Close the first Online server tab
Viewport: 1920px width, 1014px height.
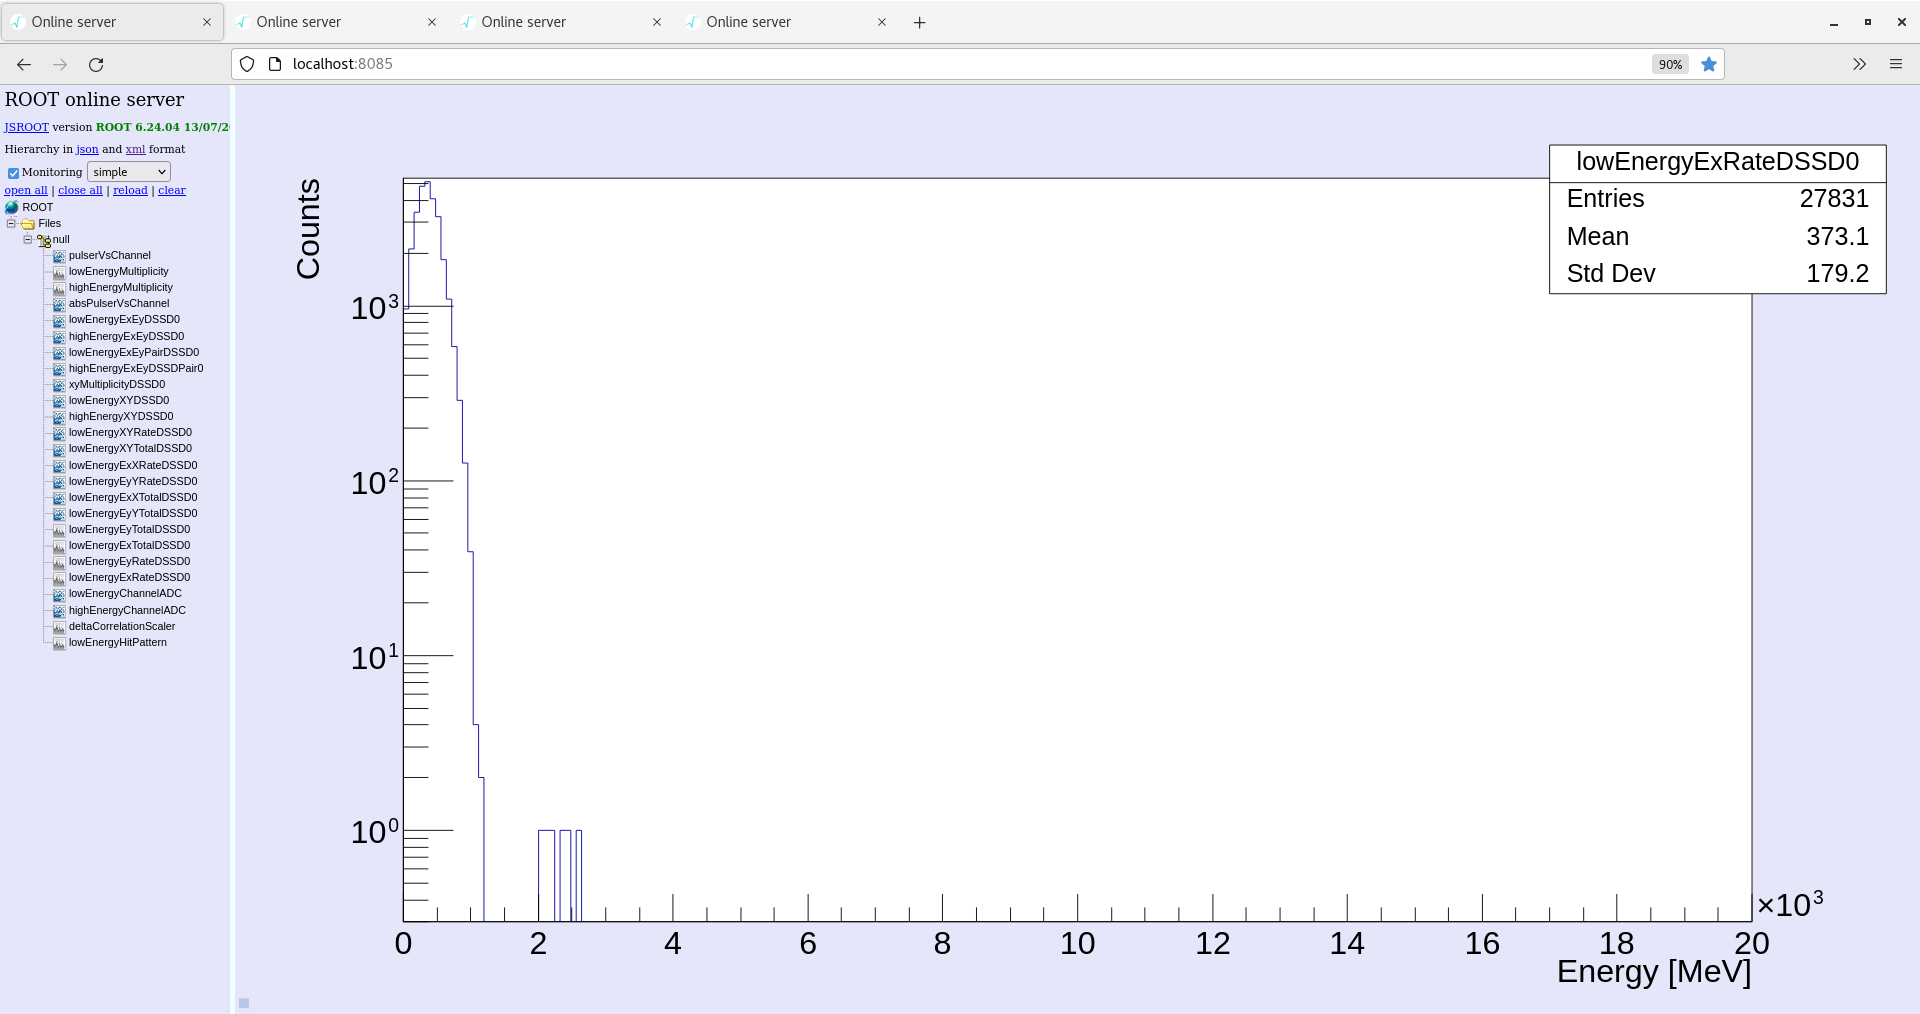207,22
